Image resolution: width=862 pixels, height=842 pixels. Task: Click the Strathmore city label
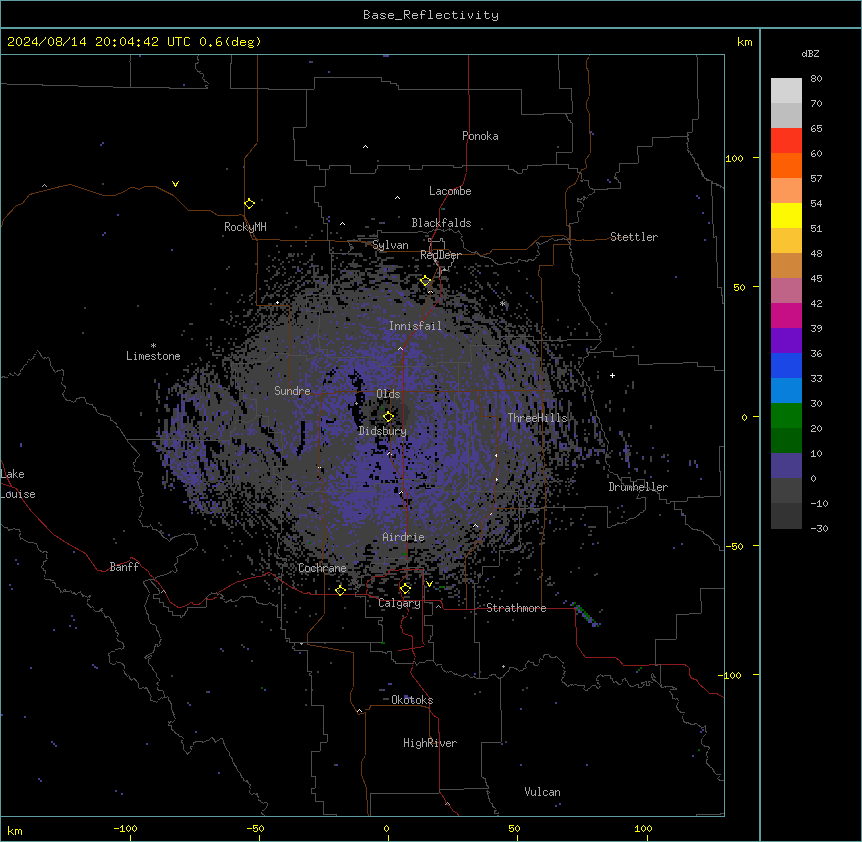click(516, 608)
